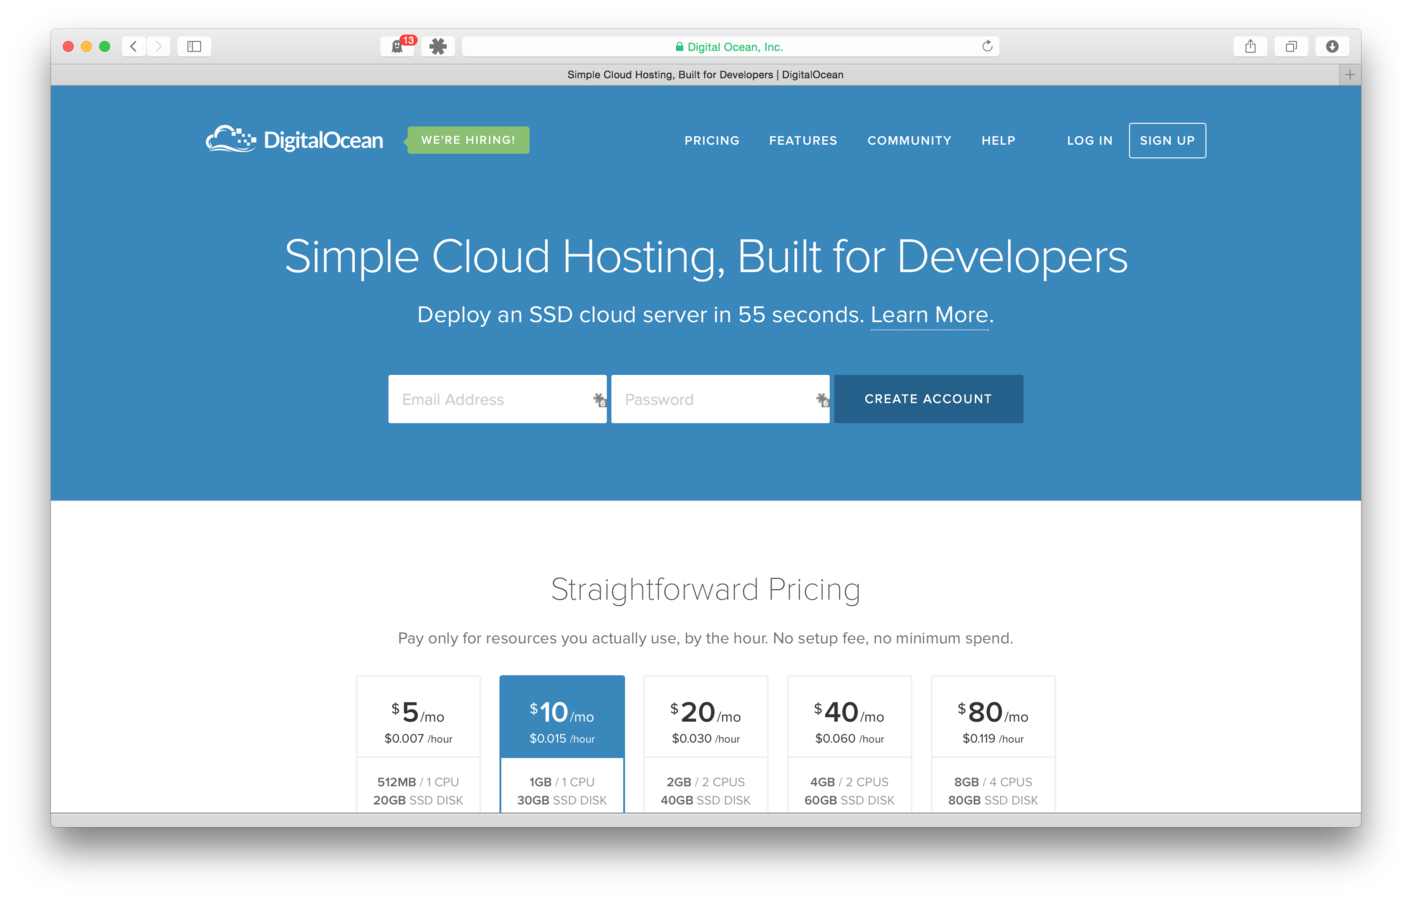1412x900 pixels.
Task: Click the 1GB / 1 CPU specs text
Action: click(562, 782)
